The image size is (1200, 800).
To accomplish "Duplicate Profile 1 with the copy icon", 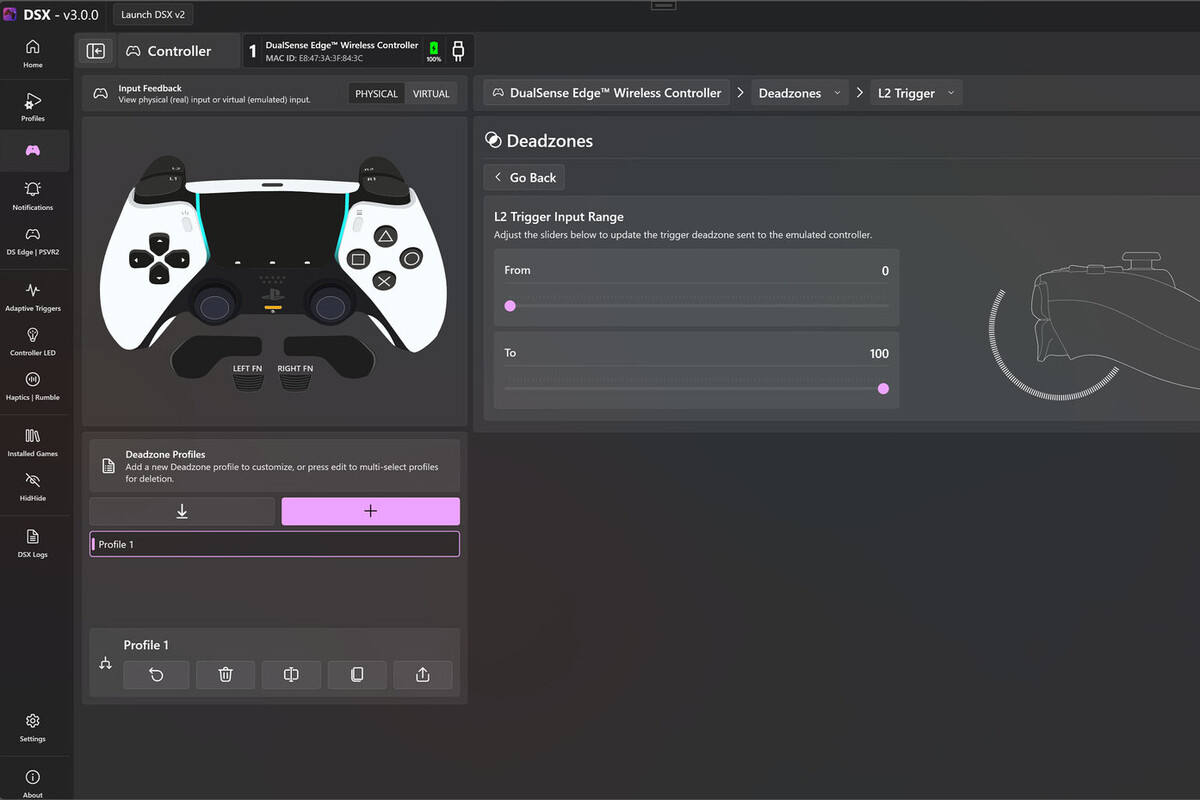I will [x=357, y=675].
